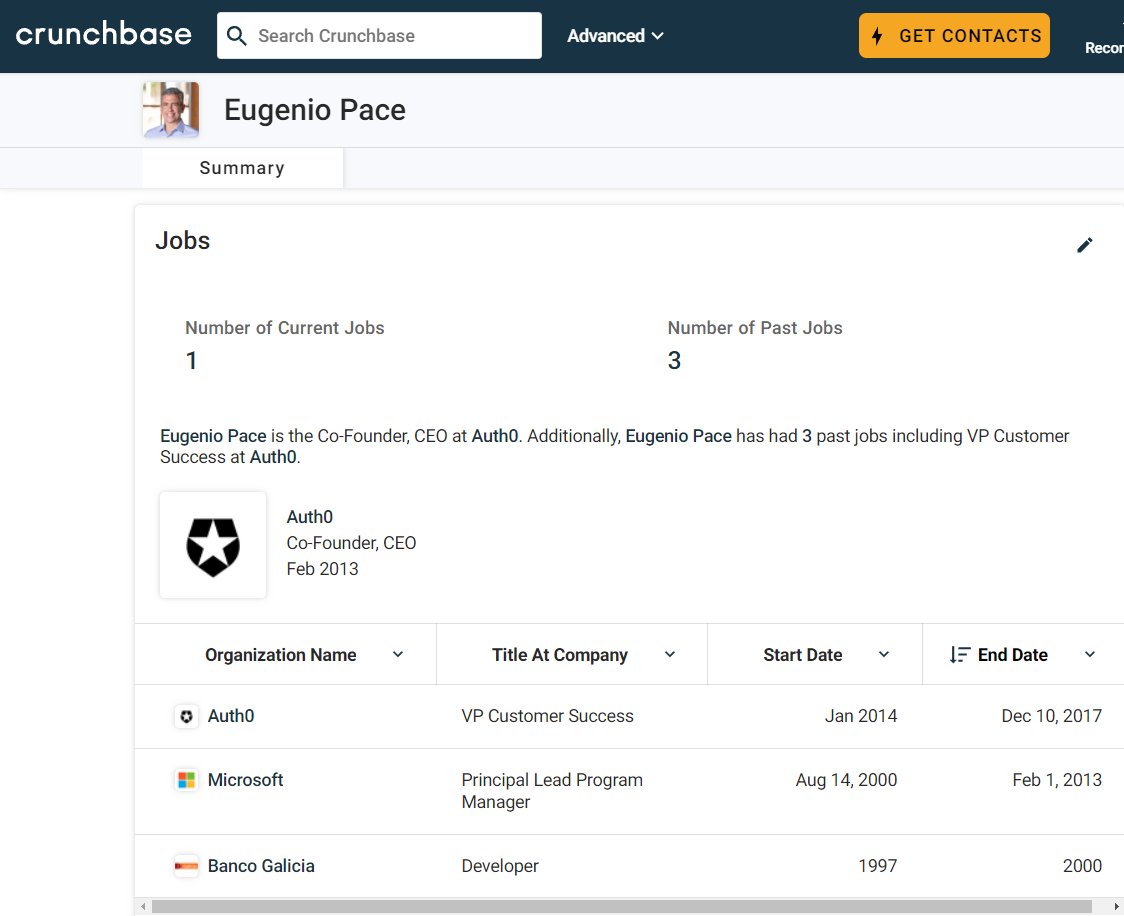Click the horizontal scrollbar track
Viewport: 1124px width, 916px height.
pos(621,907)
